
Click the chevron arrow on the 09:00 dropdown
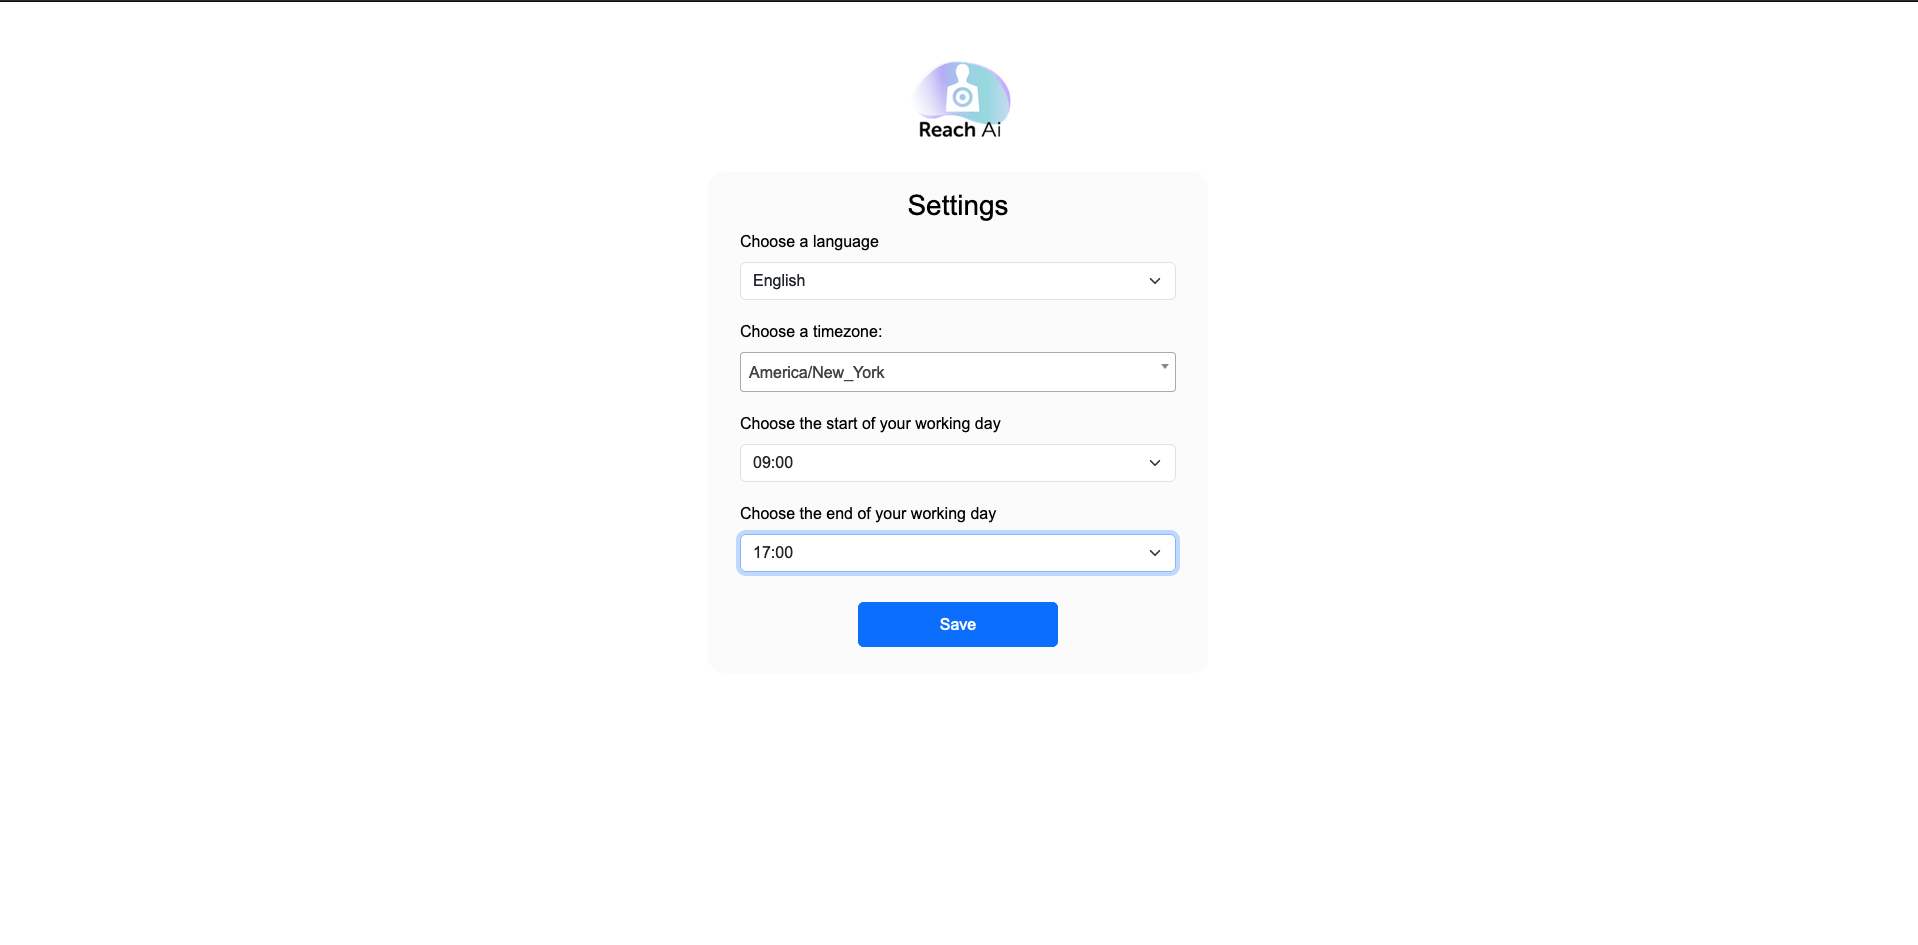pyautogui.click(x=1155, y=463)
